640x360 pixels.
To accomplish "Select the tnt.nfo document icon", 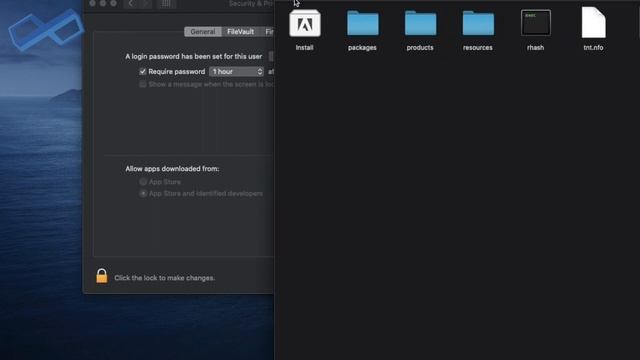I will pos(593,22).
